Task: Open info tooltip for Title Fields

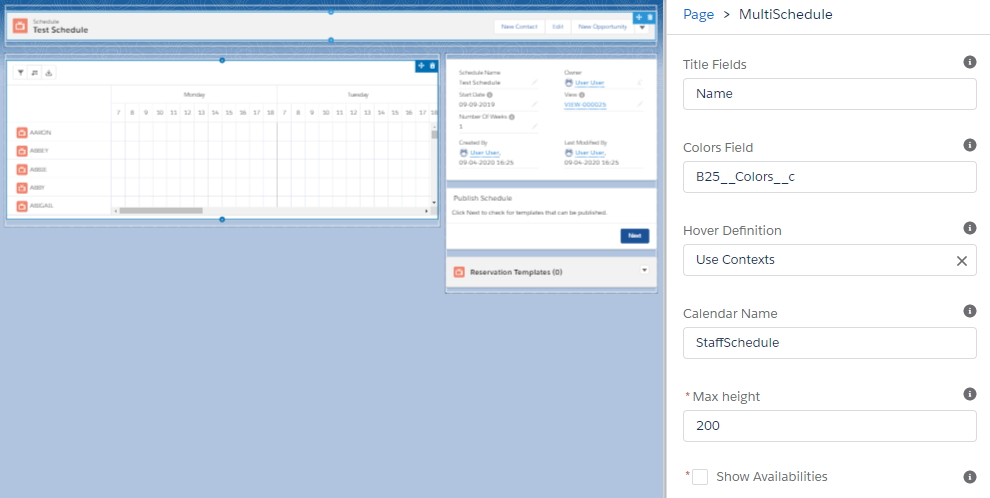Action: [969, 62]
